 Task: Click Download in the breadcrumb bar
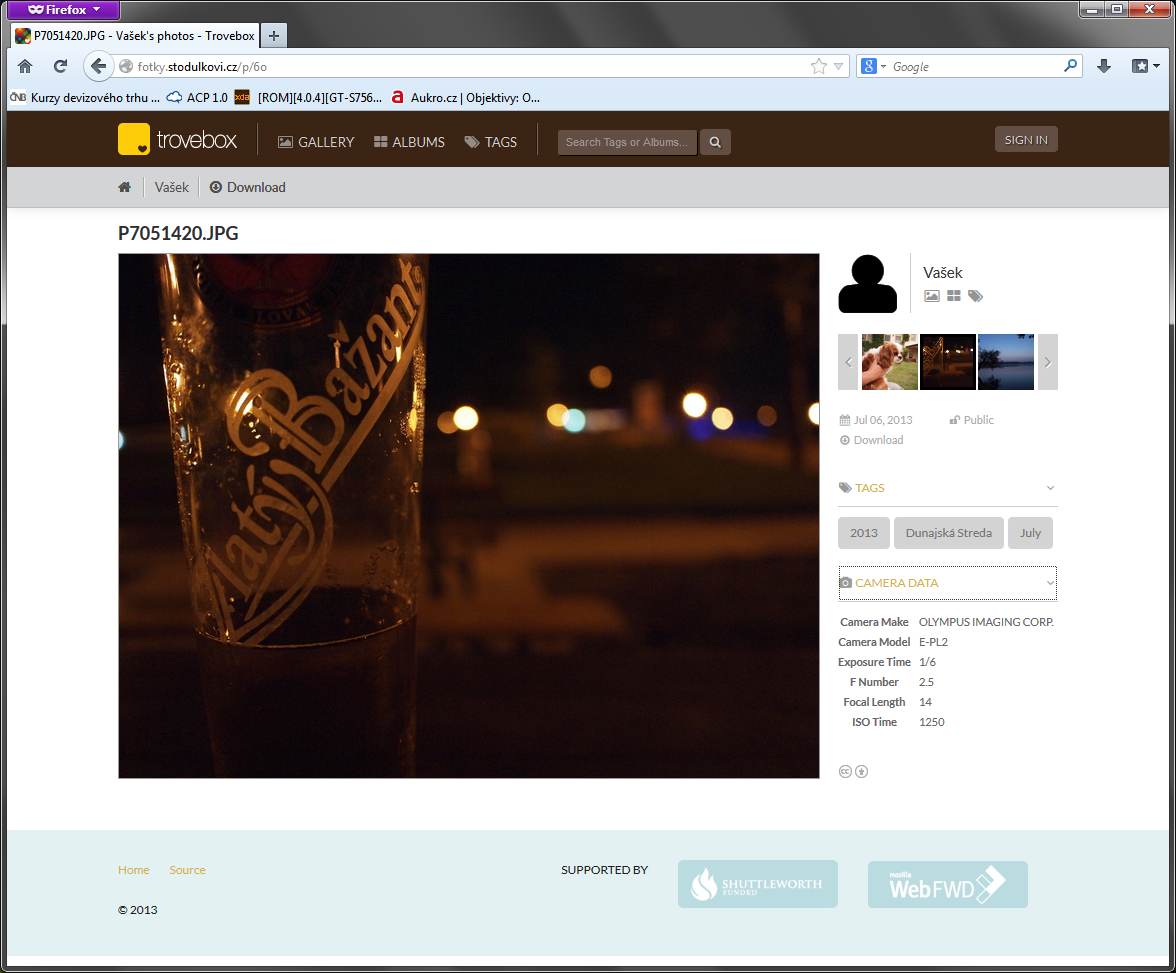click(248, 187)
